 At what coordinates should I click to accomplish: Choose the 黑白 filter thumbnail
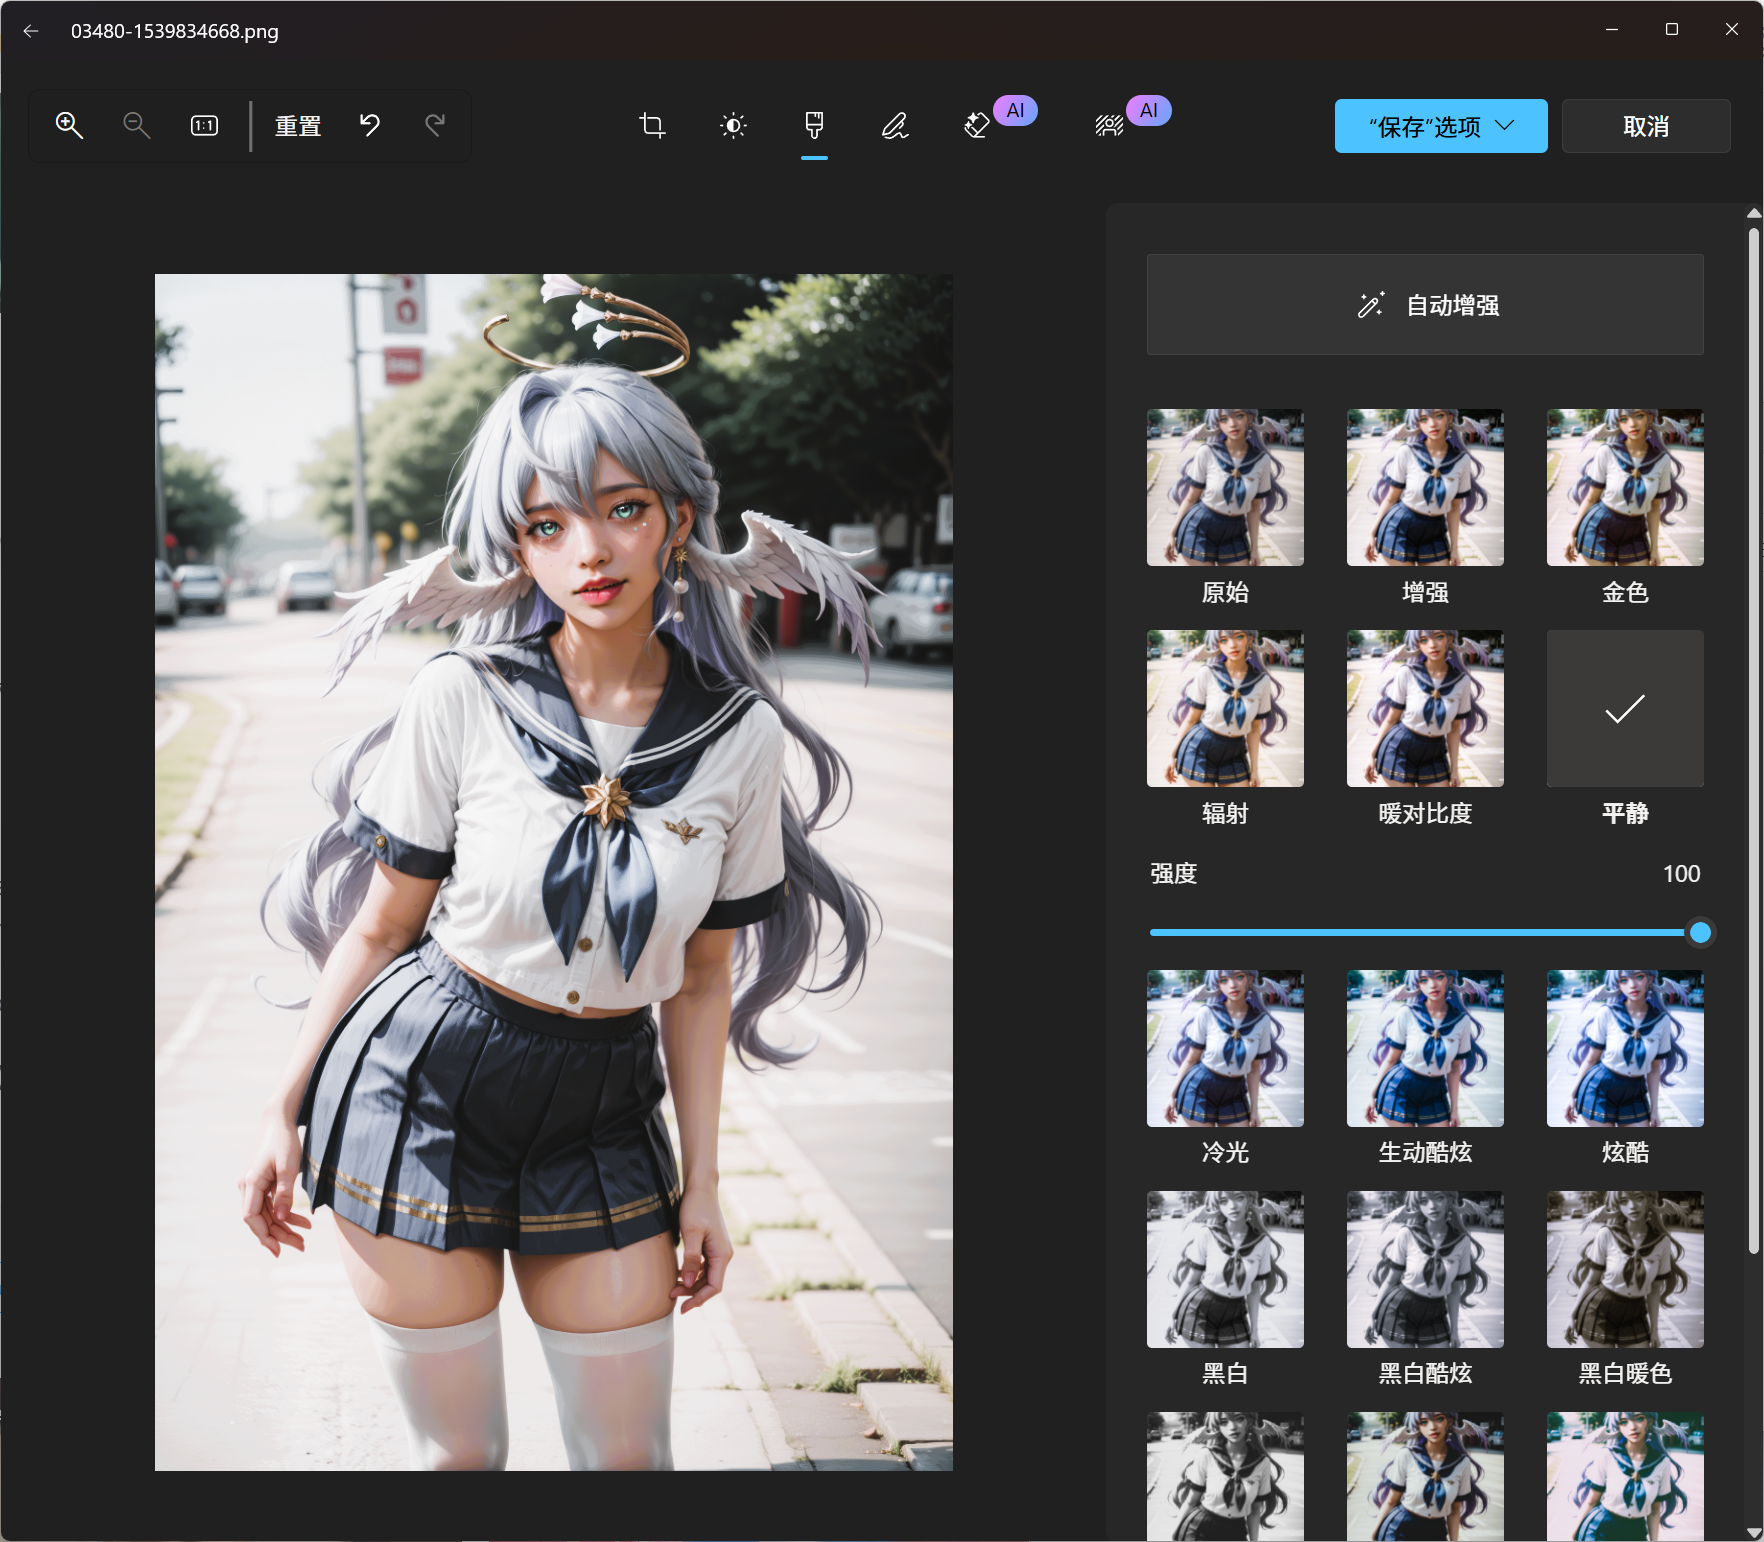pos(1224,1270)
